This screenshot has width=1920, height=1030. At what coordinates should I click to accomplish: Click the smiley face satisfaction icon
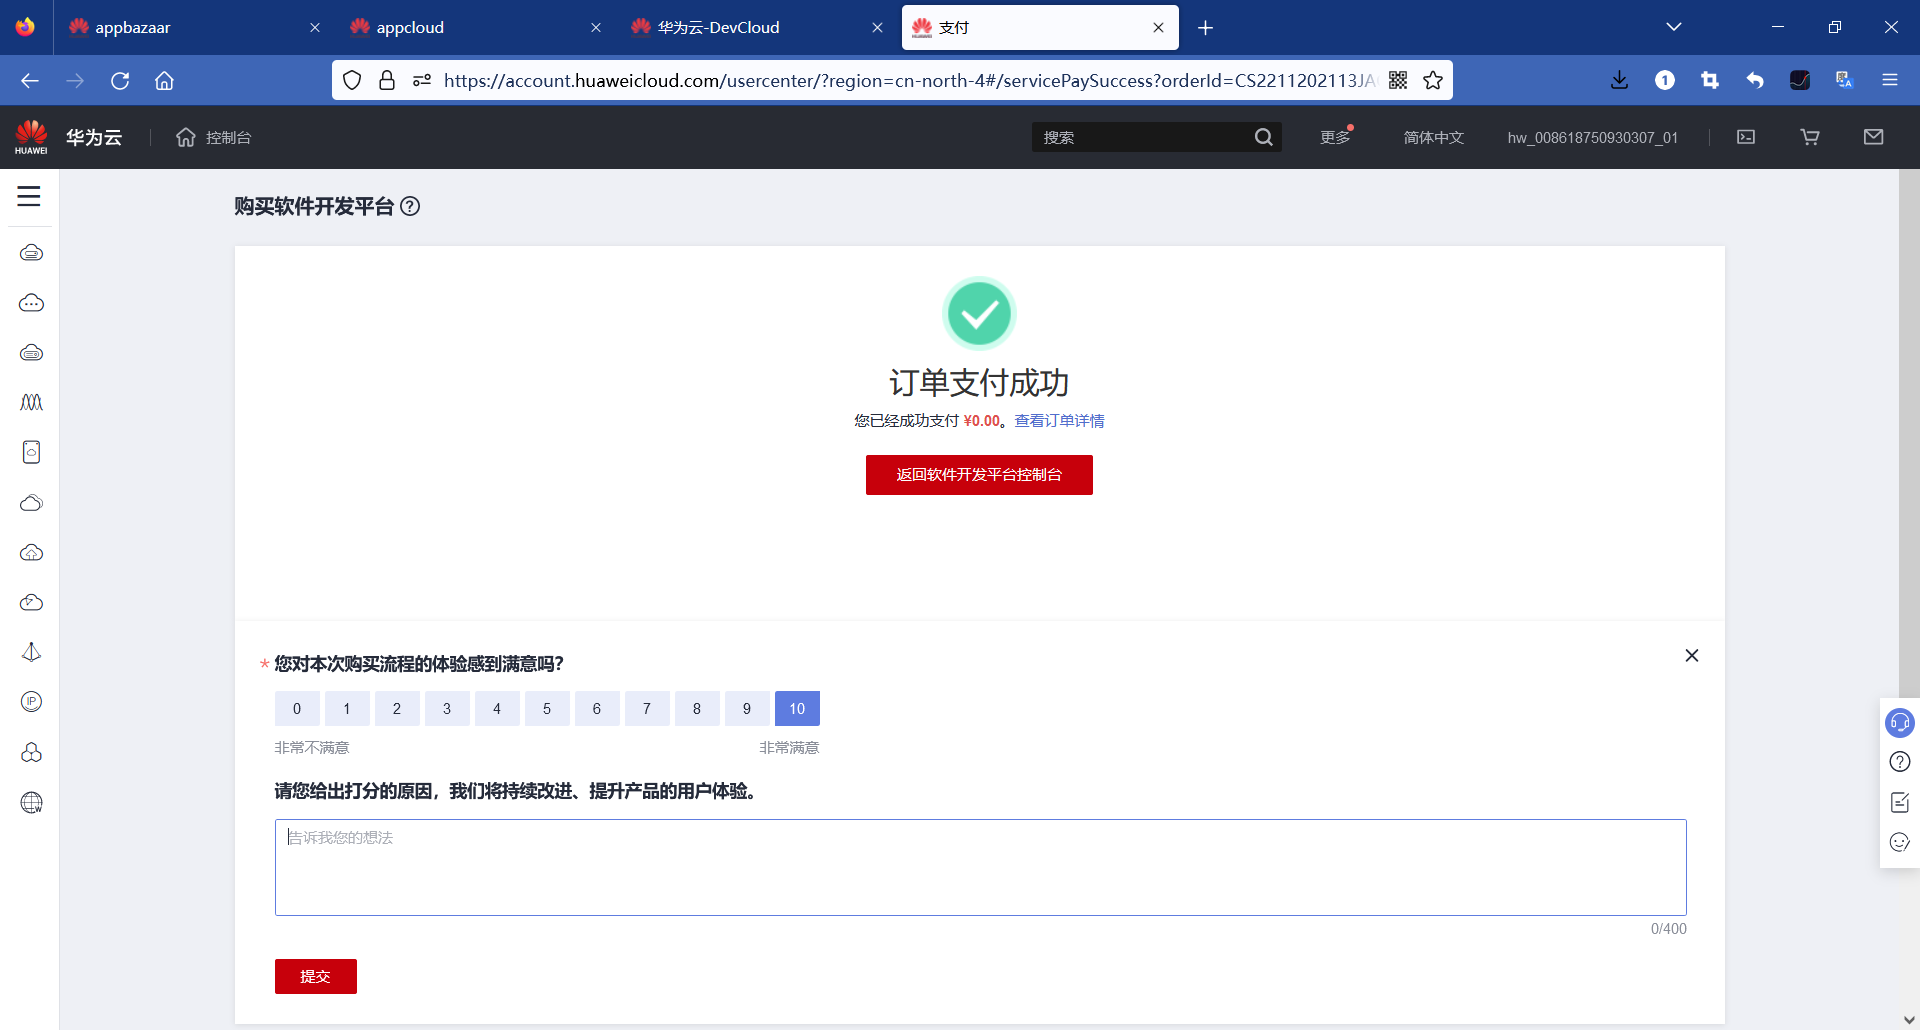pyautogui.click(x=1899, y=842)
